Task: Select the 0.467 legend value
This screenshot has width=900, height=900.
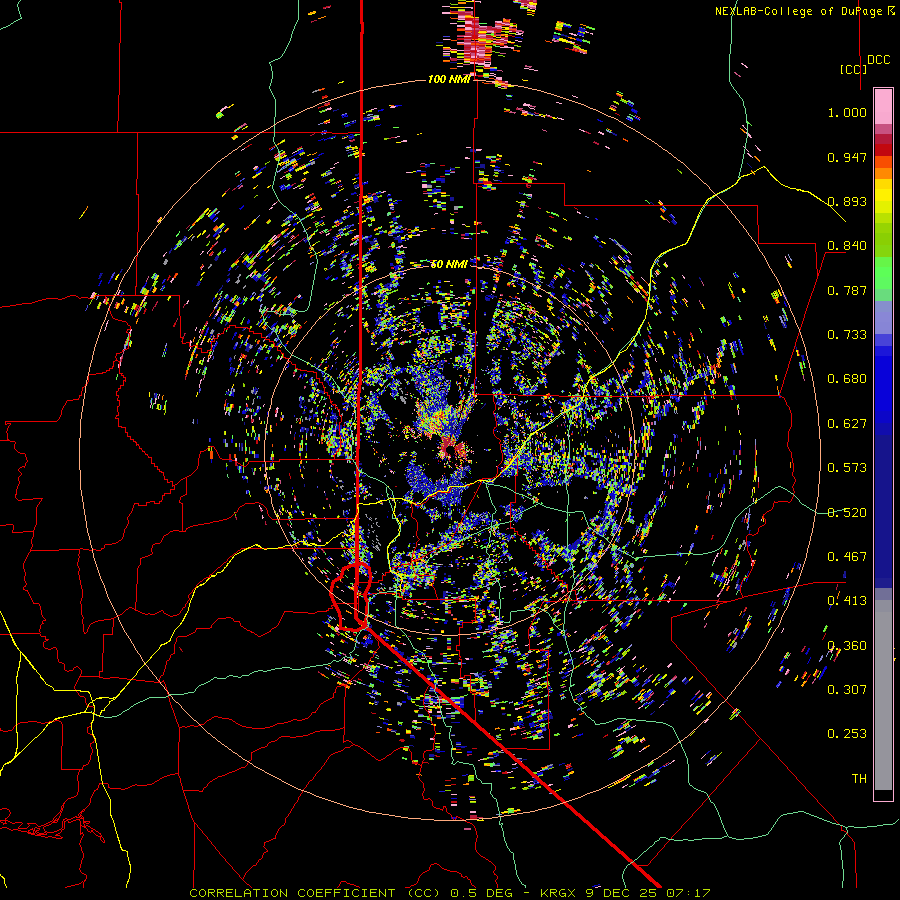Action: [x=847, y=557]
